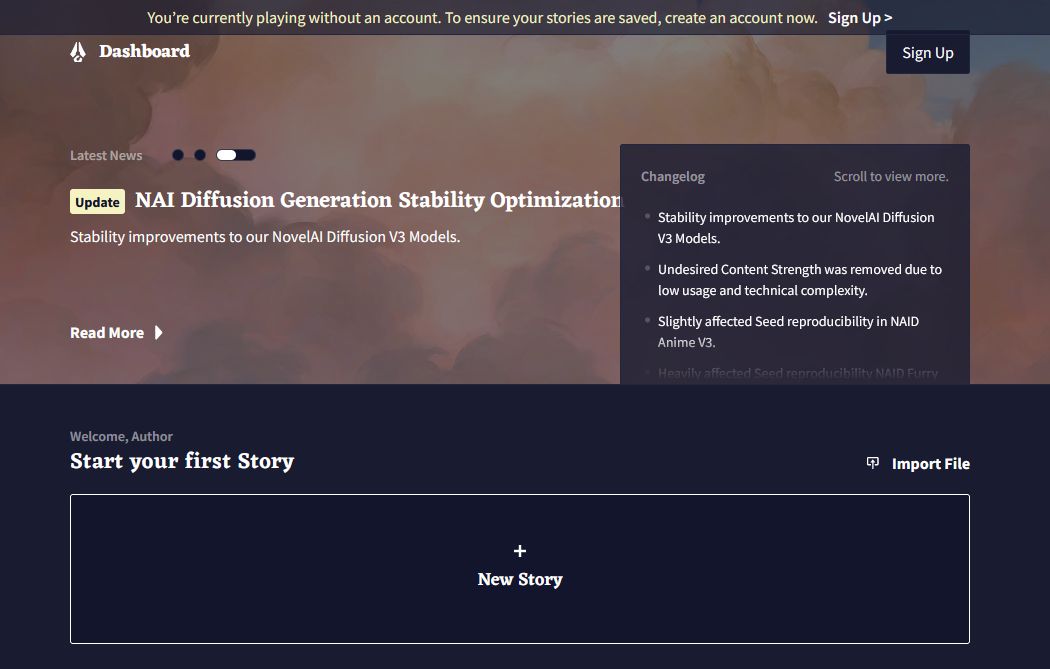Screen dimensions: 1050x669
Task: Click 'Slightly affected Seed reproducibility' changelog entry
Action: (788, 331)
